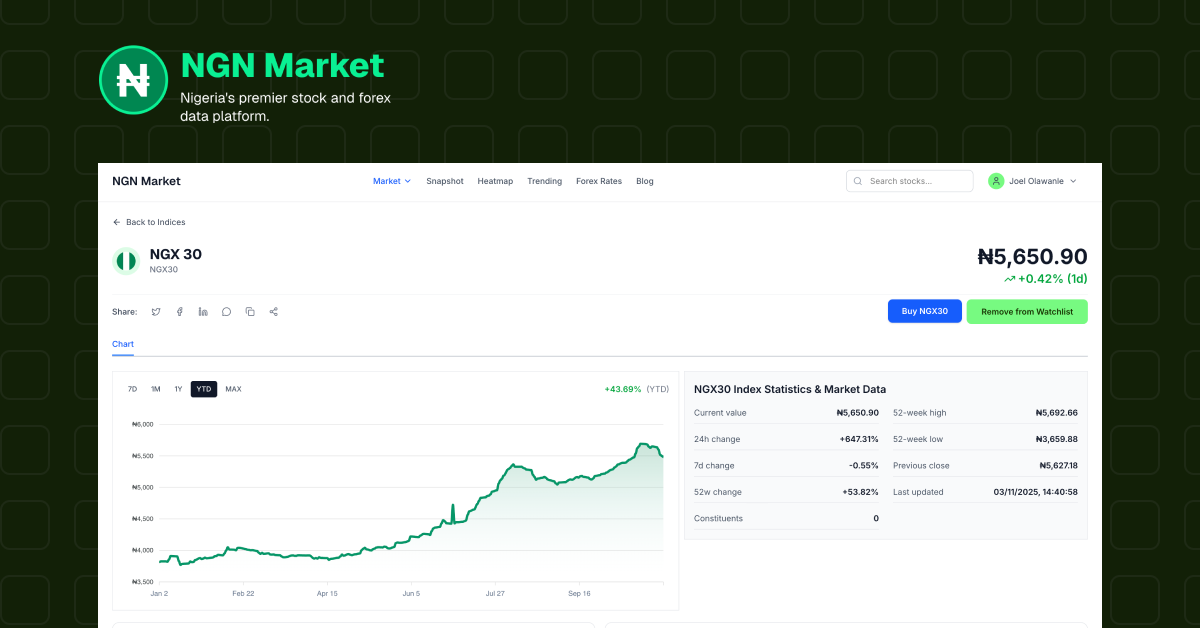Click the Nigerian flag NGX 30 logo

click(126, 261)
